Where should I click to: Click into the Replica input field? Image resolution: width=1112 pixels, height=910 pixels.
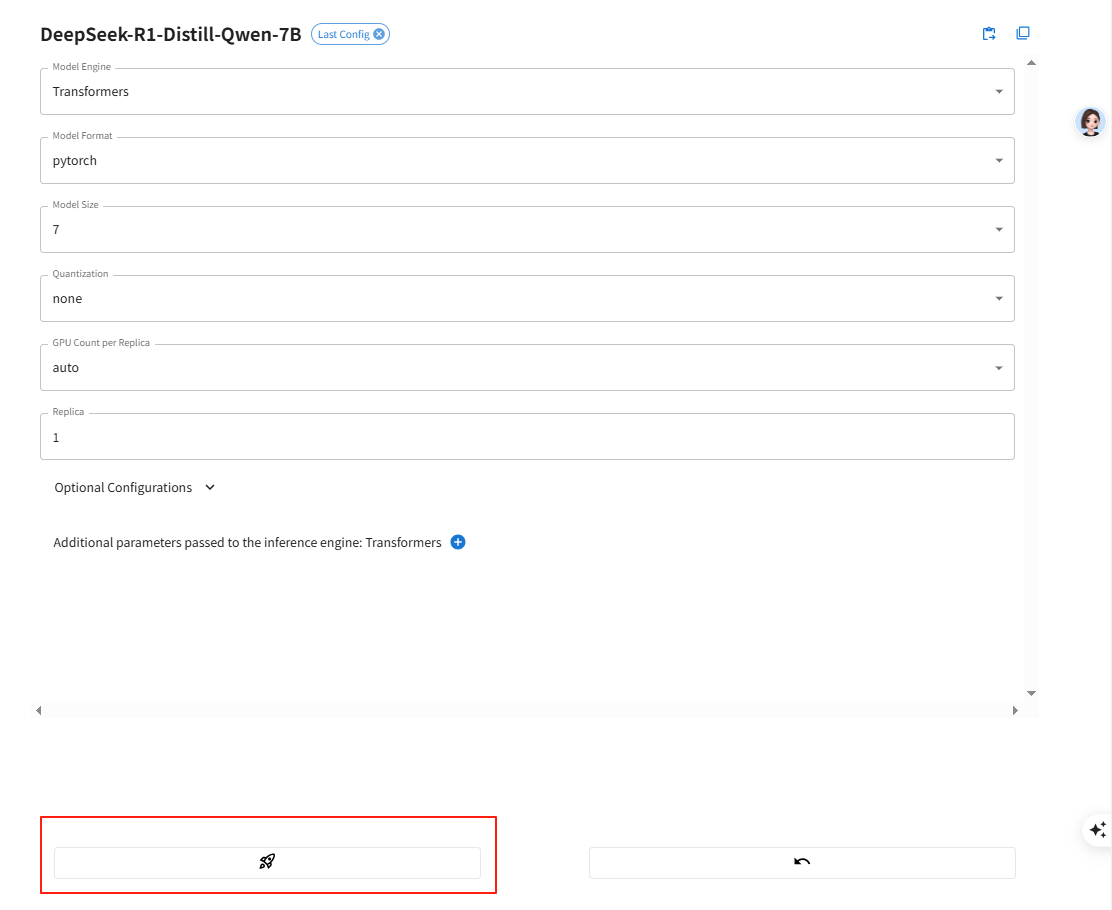click(527, 438)
